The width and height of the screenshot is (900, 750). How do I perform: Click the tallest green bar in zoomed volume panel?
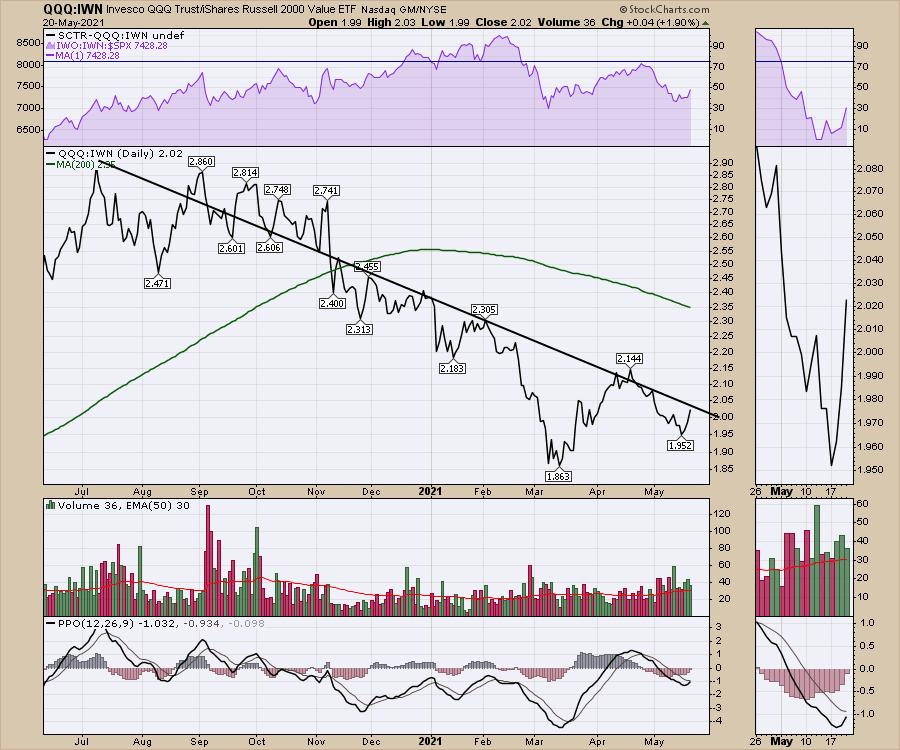(817, 560)
